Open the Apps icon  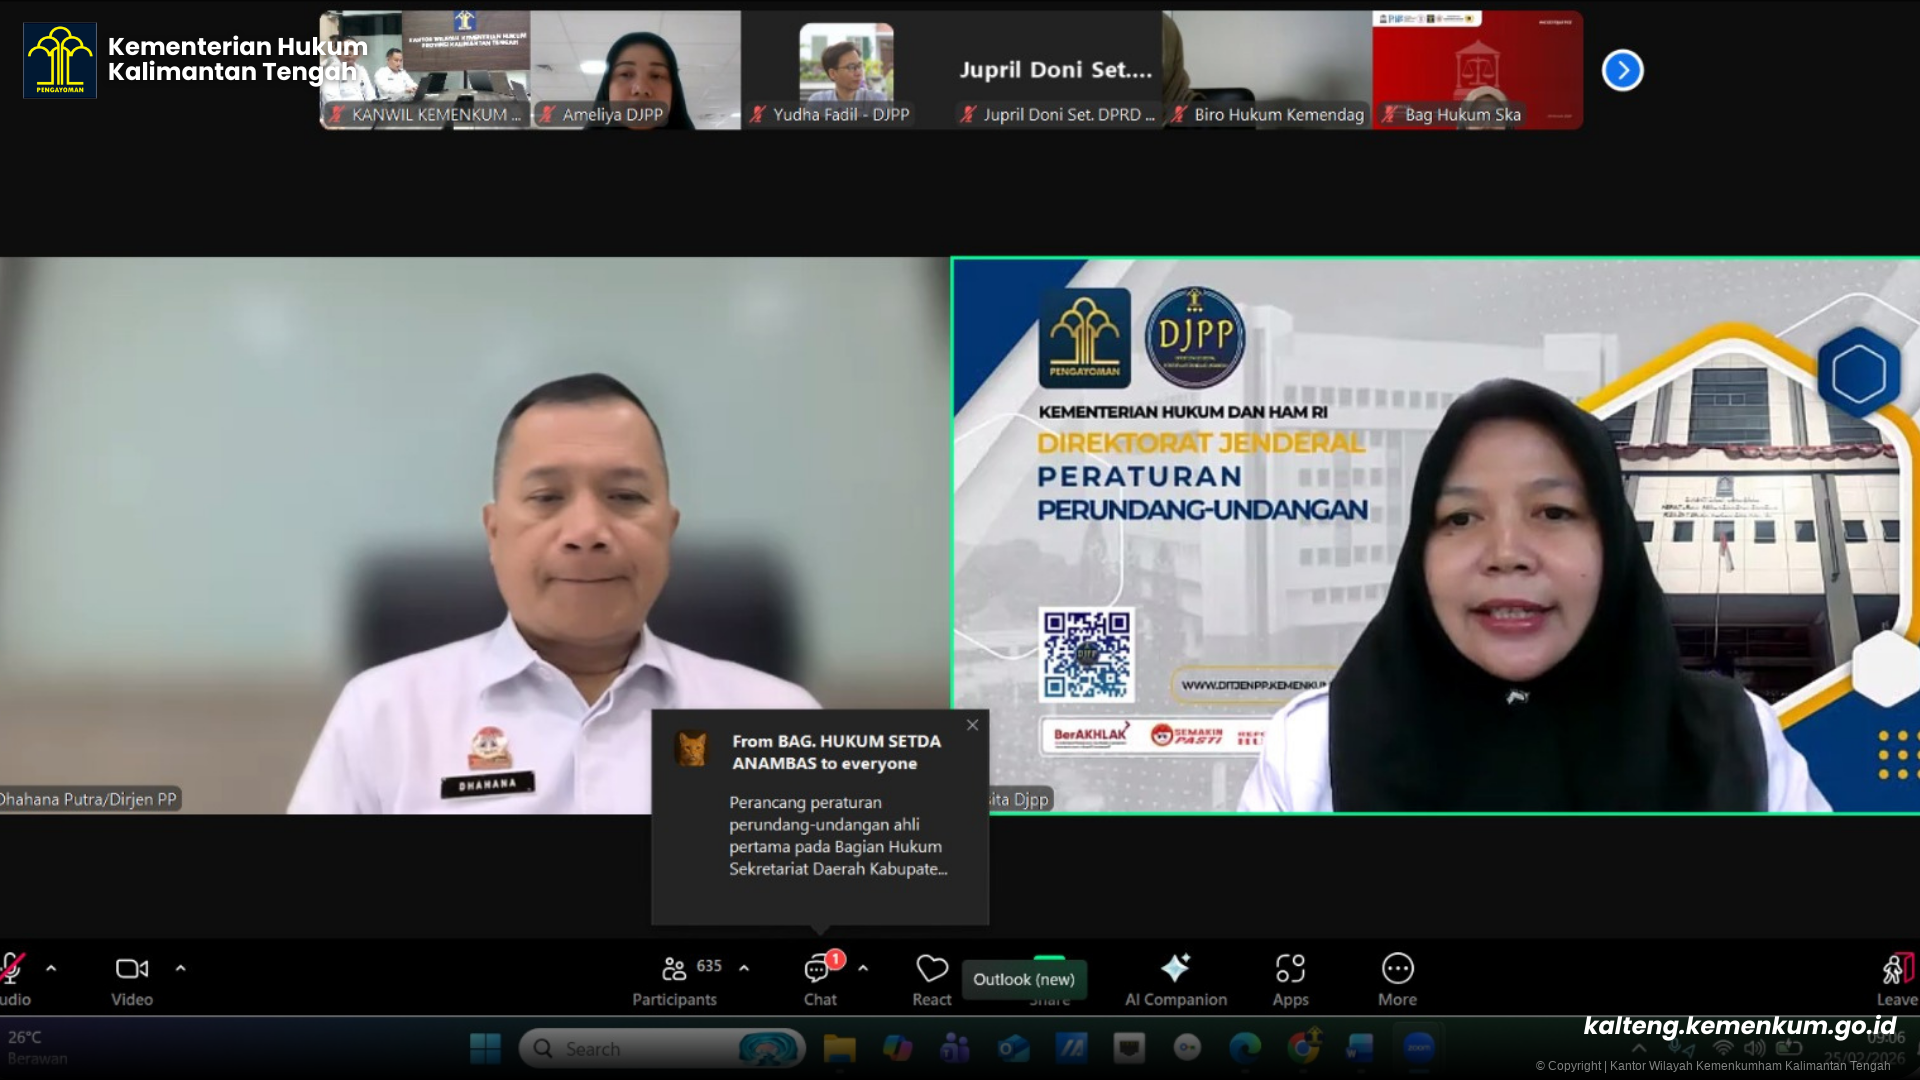(1290, 968)
